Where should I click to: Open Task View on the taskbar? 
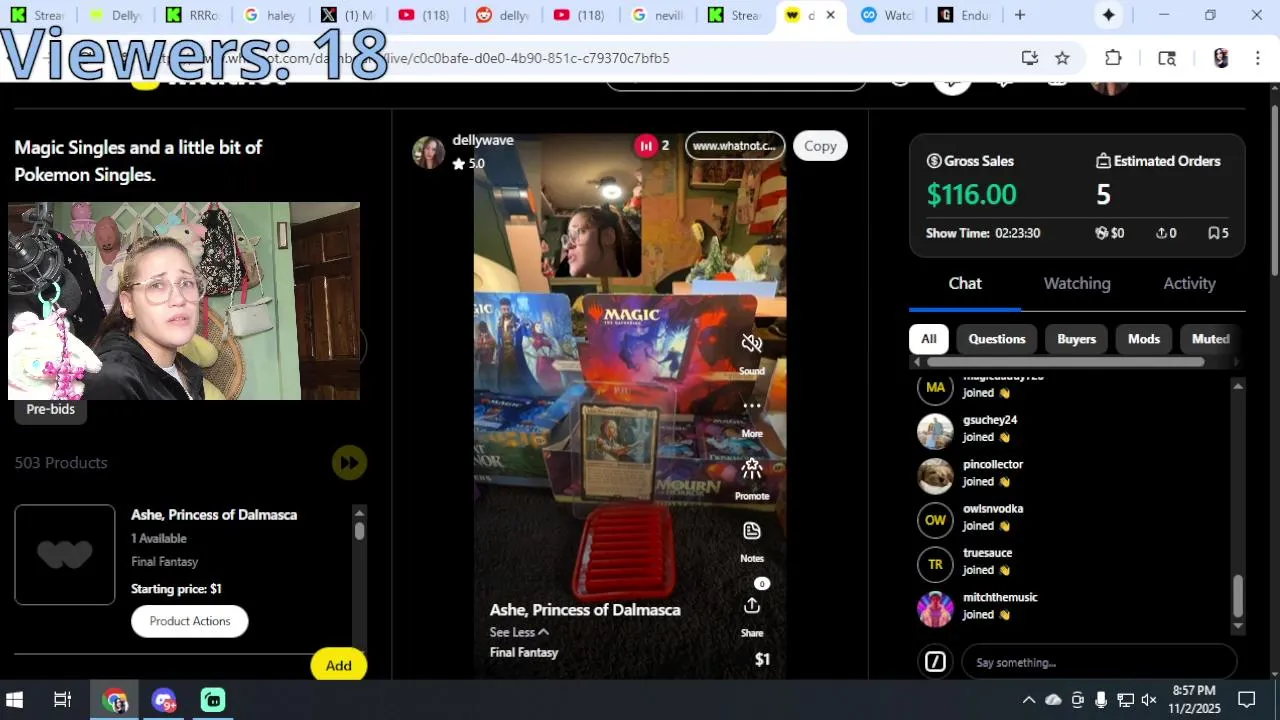point(62,700)
